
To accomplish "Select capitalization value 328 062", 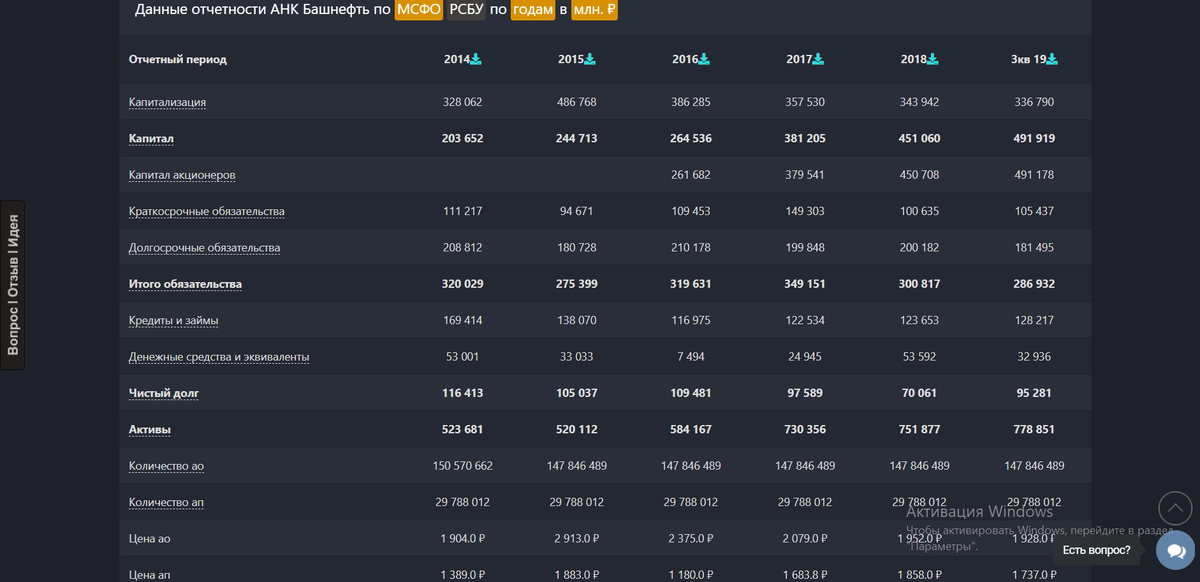I will (462, 102).
